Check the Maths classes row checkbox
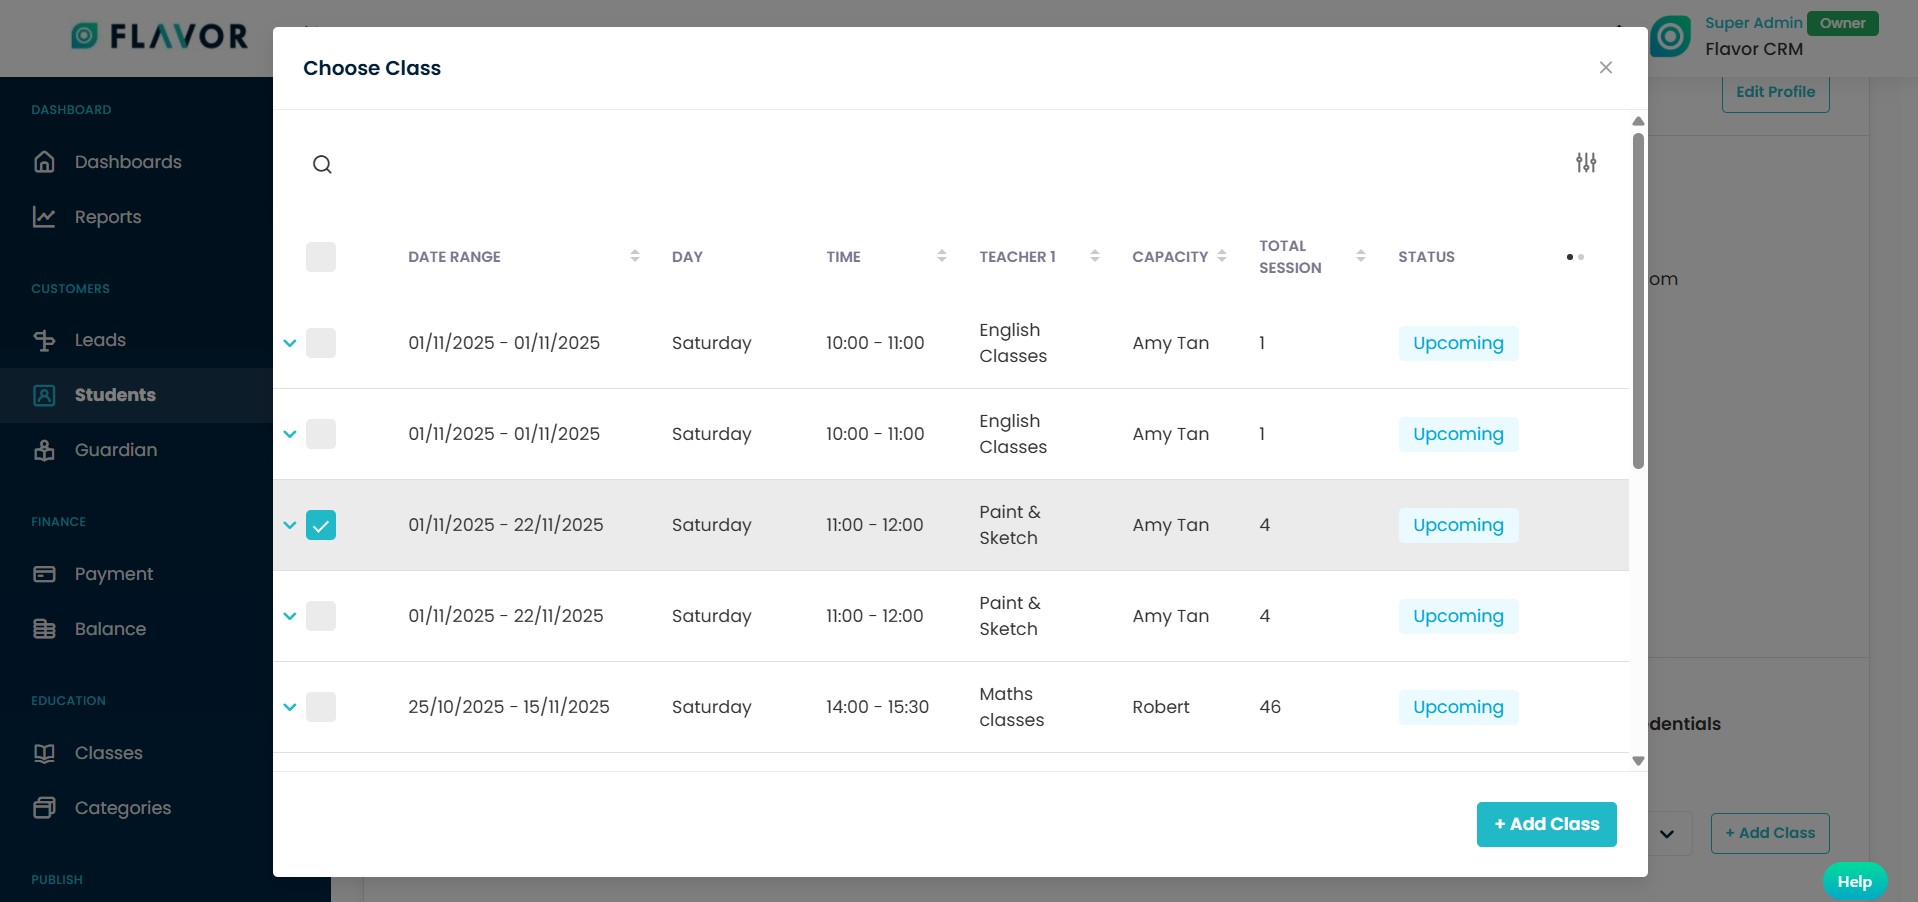 [321, 707]
